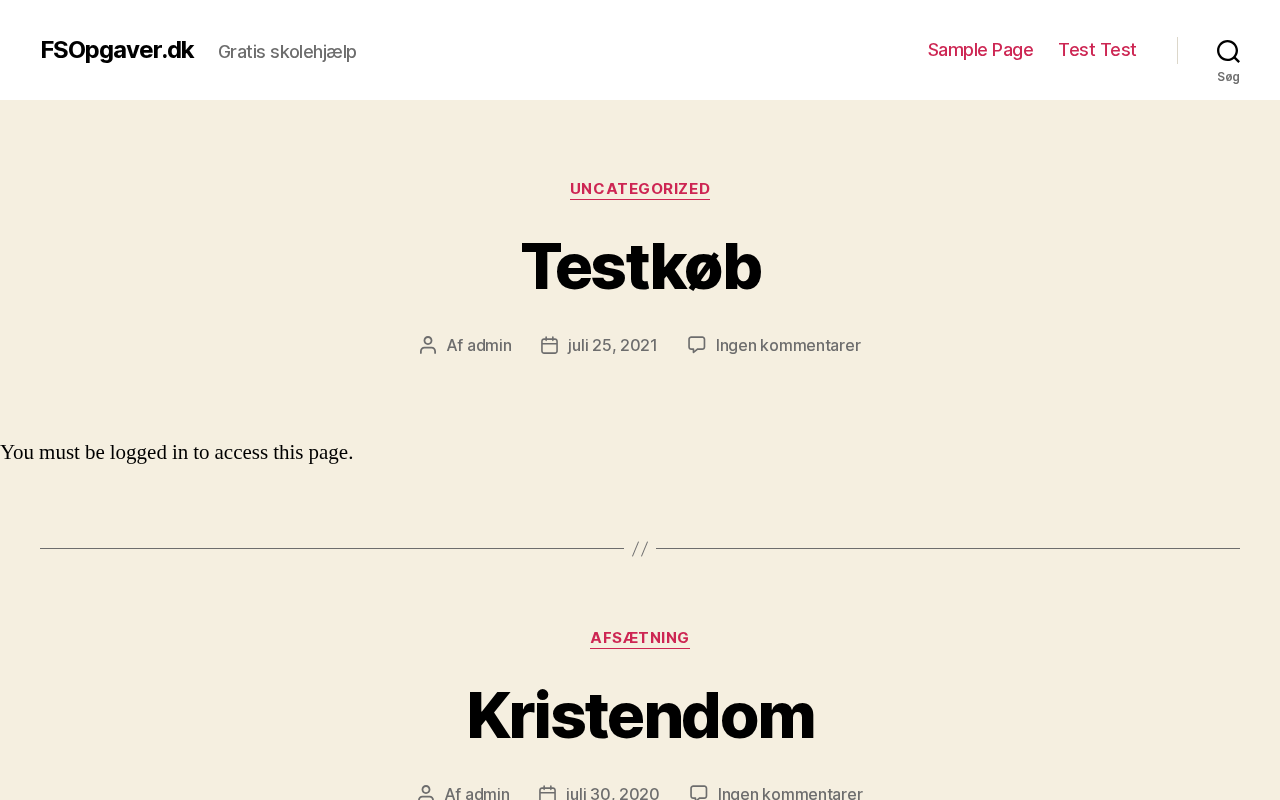
Task: Open the Testkøb post title
Action: click(x=641, y=267)
